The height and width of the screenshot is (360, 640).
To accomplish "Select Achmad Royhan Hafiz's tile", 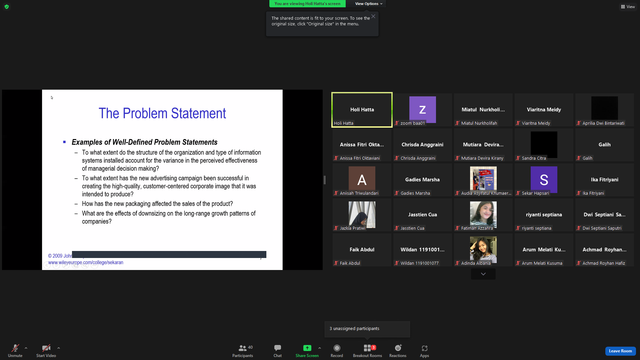I will tap(604, 250).
